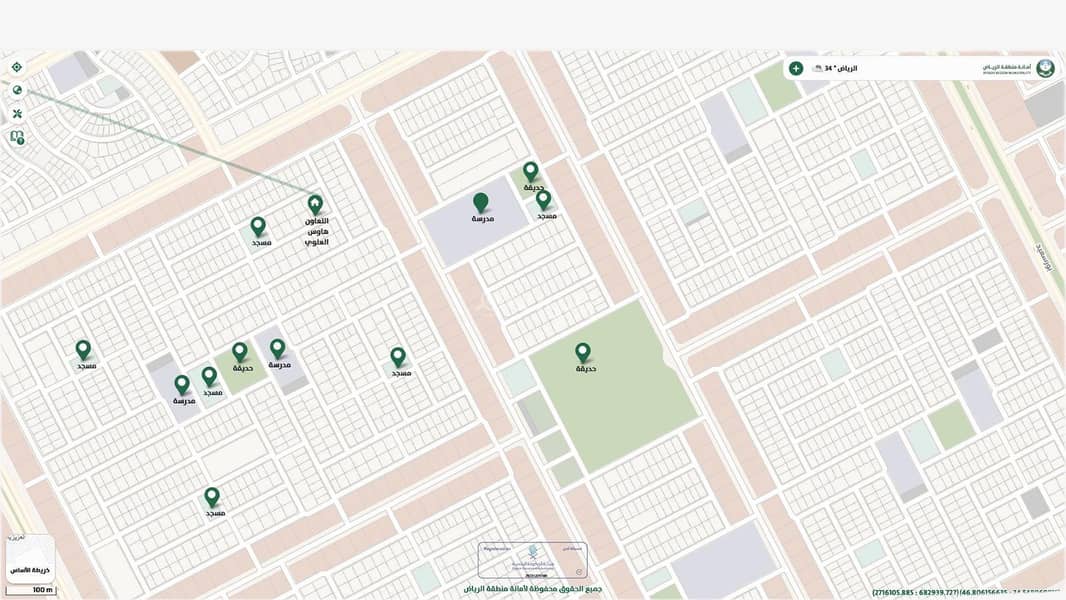This screenshot has height=600, width=1066.
Task: Click the مسجد pin right of top school
Action: (x=543, y=200)
